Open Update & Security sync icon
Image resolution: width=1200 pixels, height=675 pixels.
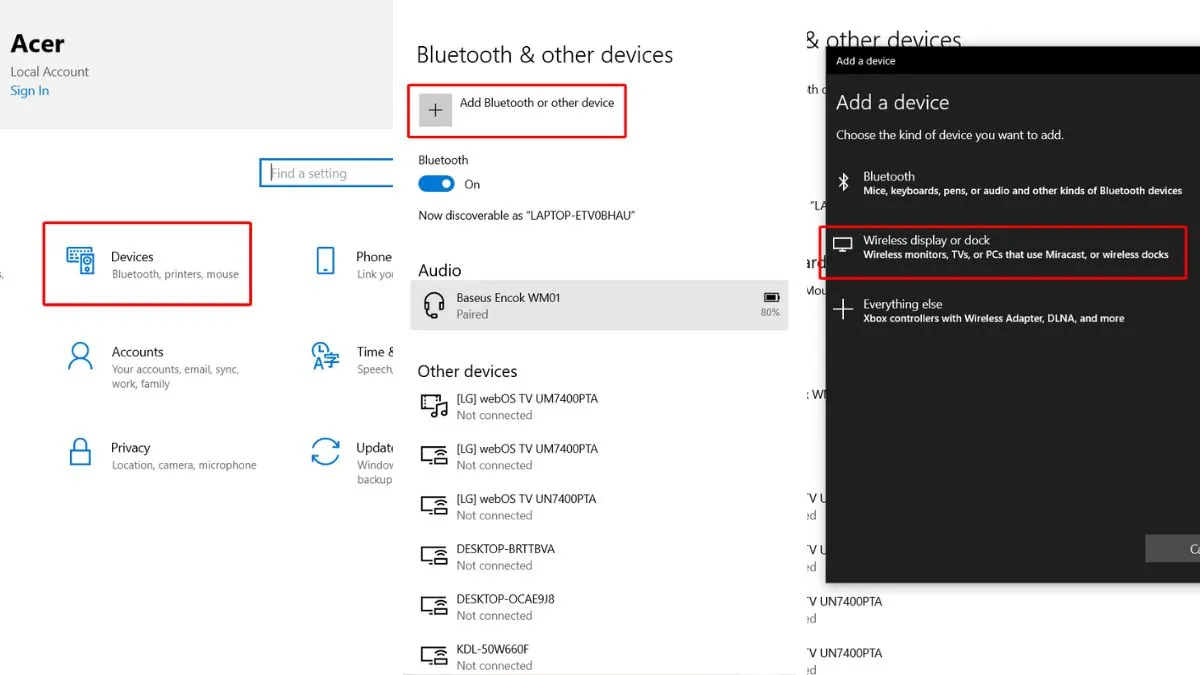(x=325, y=452)
